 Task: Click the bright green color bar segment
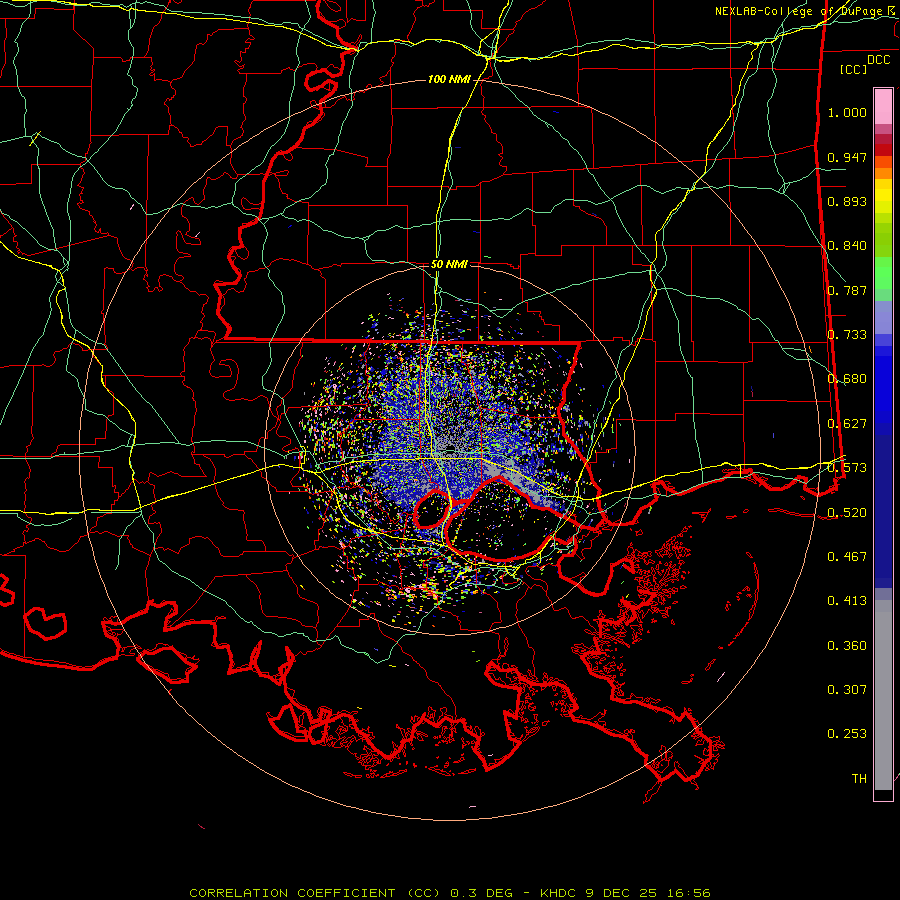[883, 273]
